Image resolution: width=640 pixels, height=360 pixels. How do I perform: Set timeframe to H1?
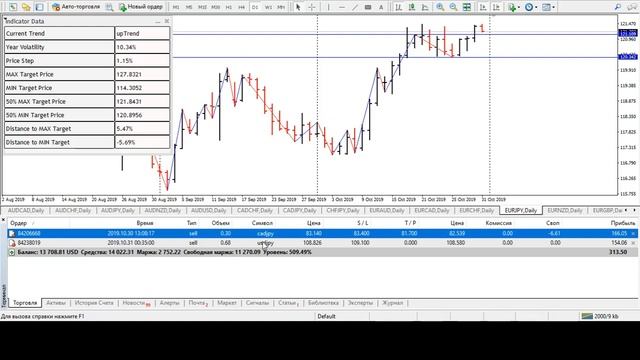229,7
